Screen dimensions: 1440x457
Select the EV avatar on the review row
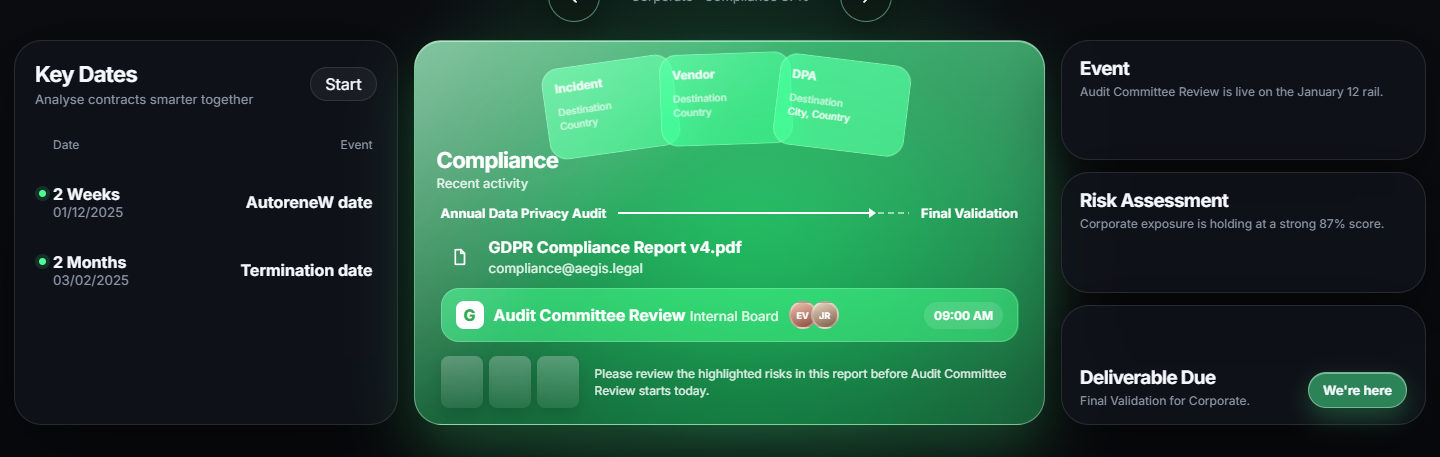pos(802,315)
